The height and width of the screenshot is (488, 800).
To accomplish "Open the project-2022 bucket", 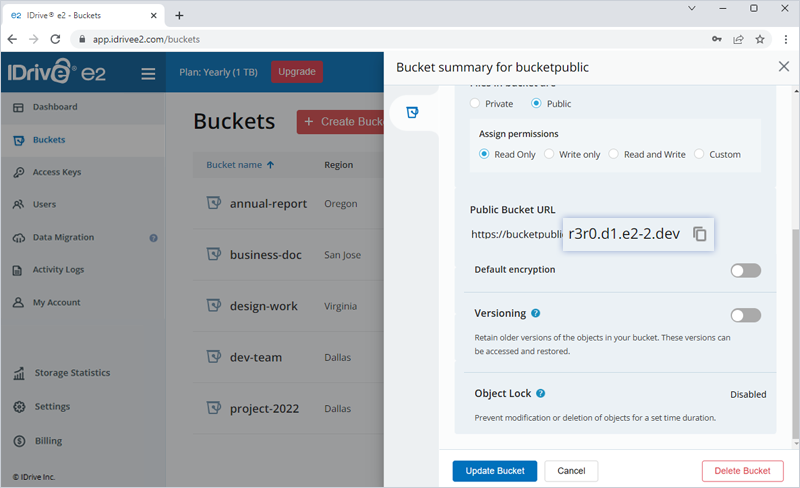I will (x=264, y=408).
